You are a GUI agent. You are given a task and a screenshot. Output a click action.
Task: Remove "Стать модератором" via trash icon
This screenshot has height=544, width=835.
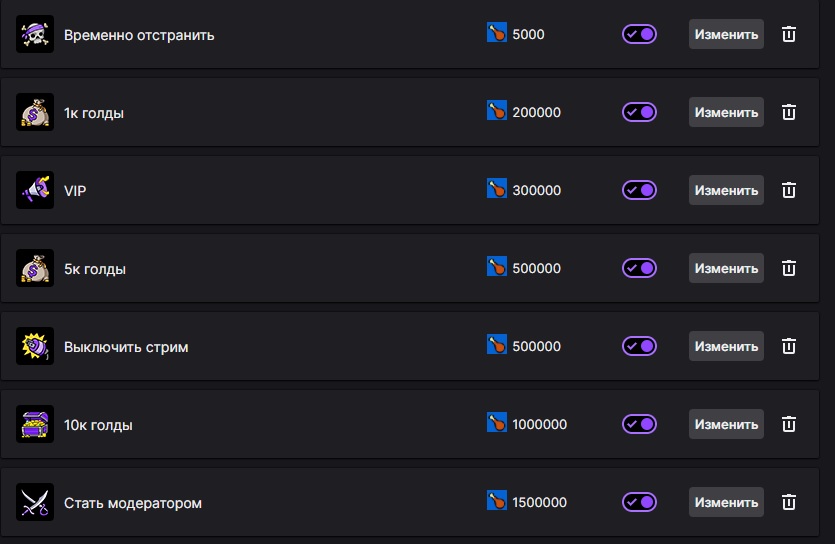tap(789, 502)
